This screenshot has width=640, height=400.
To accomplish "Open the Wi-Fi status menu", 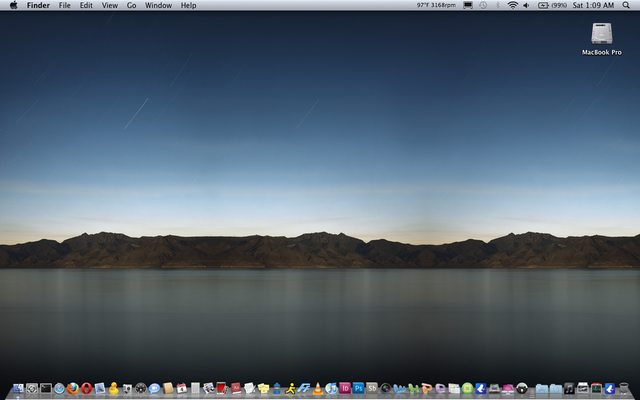I will [x=513, y=5].
